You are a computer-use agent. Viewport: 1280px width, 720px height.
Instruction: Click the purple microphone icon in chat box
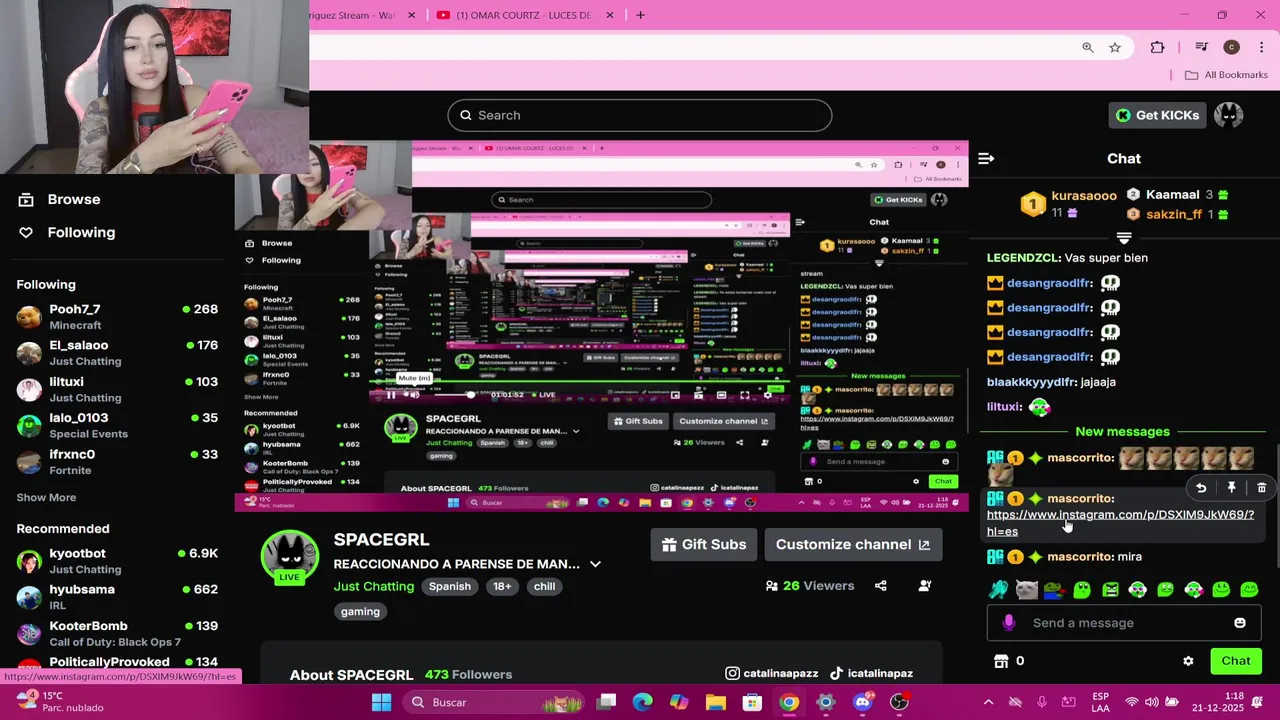[1009, 623]
